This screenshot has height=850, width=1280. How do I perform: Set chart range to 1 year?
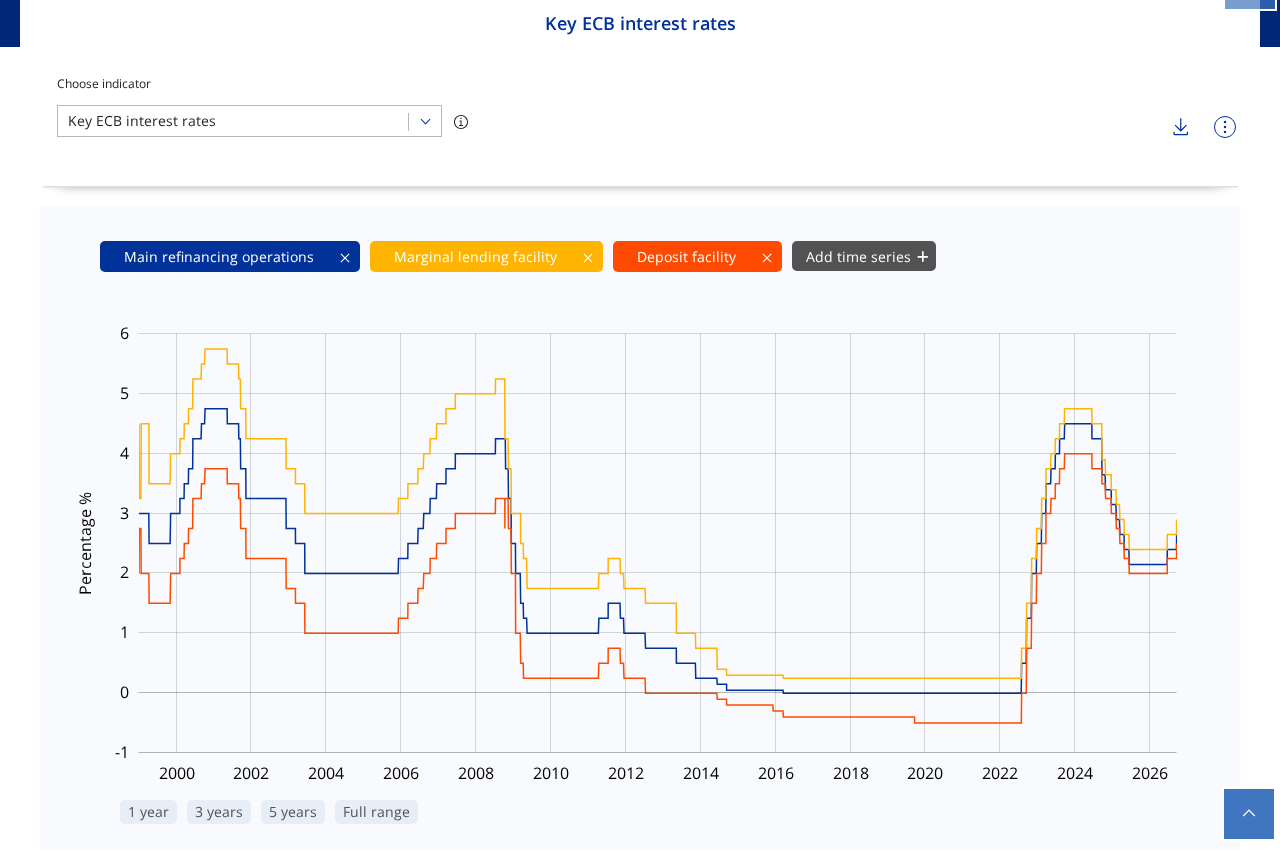pyautogui.click(x=148, y=812)
